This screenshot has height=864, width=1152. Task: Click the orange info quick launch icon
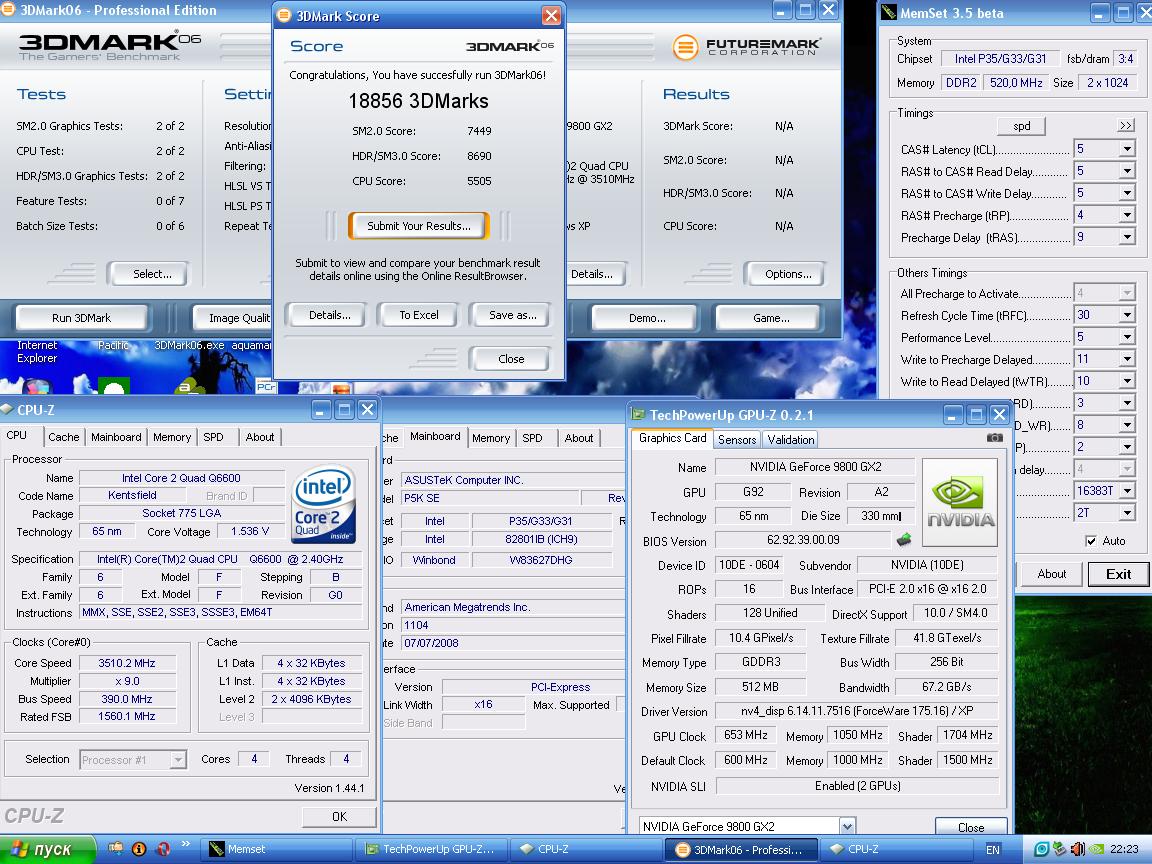point(139,849)
